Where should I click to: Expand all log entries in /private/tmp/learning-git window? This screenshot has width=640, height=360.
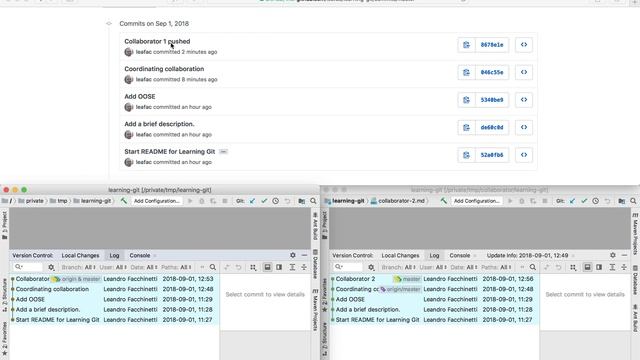[x=292, y=267]
